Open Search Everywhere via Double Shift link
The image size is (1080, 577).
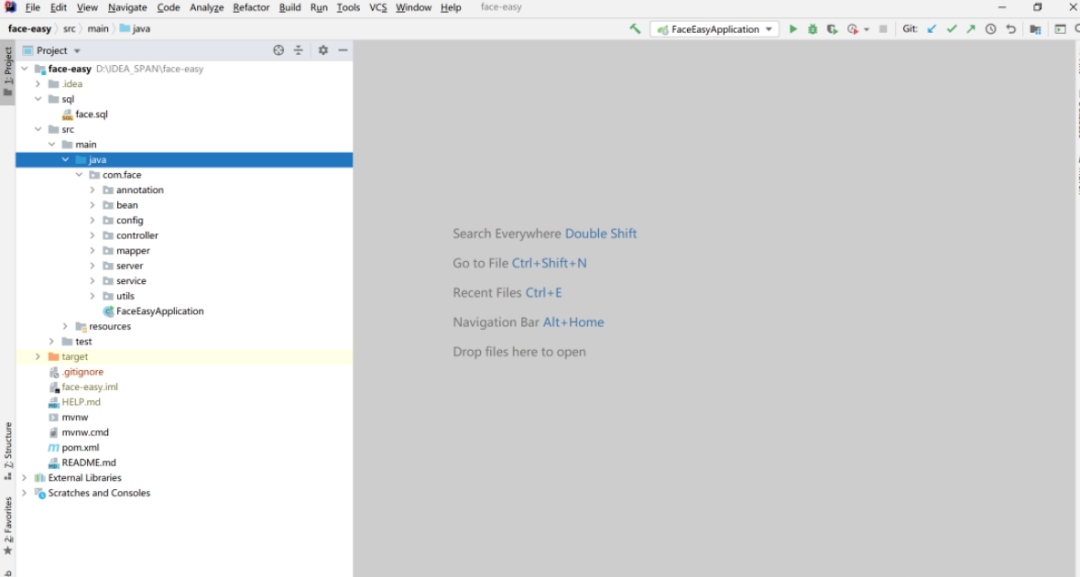tap(601, 233)
